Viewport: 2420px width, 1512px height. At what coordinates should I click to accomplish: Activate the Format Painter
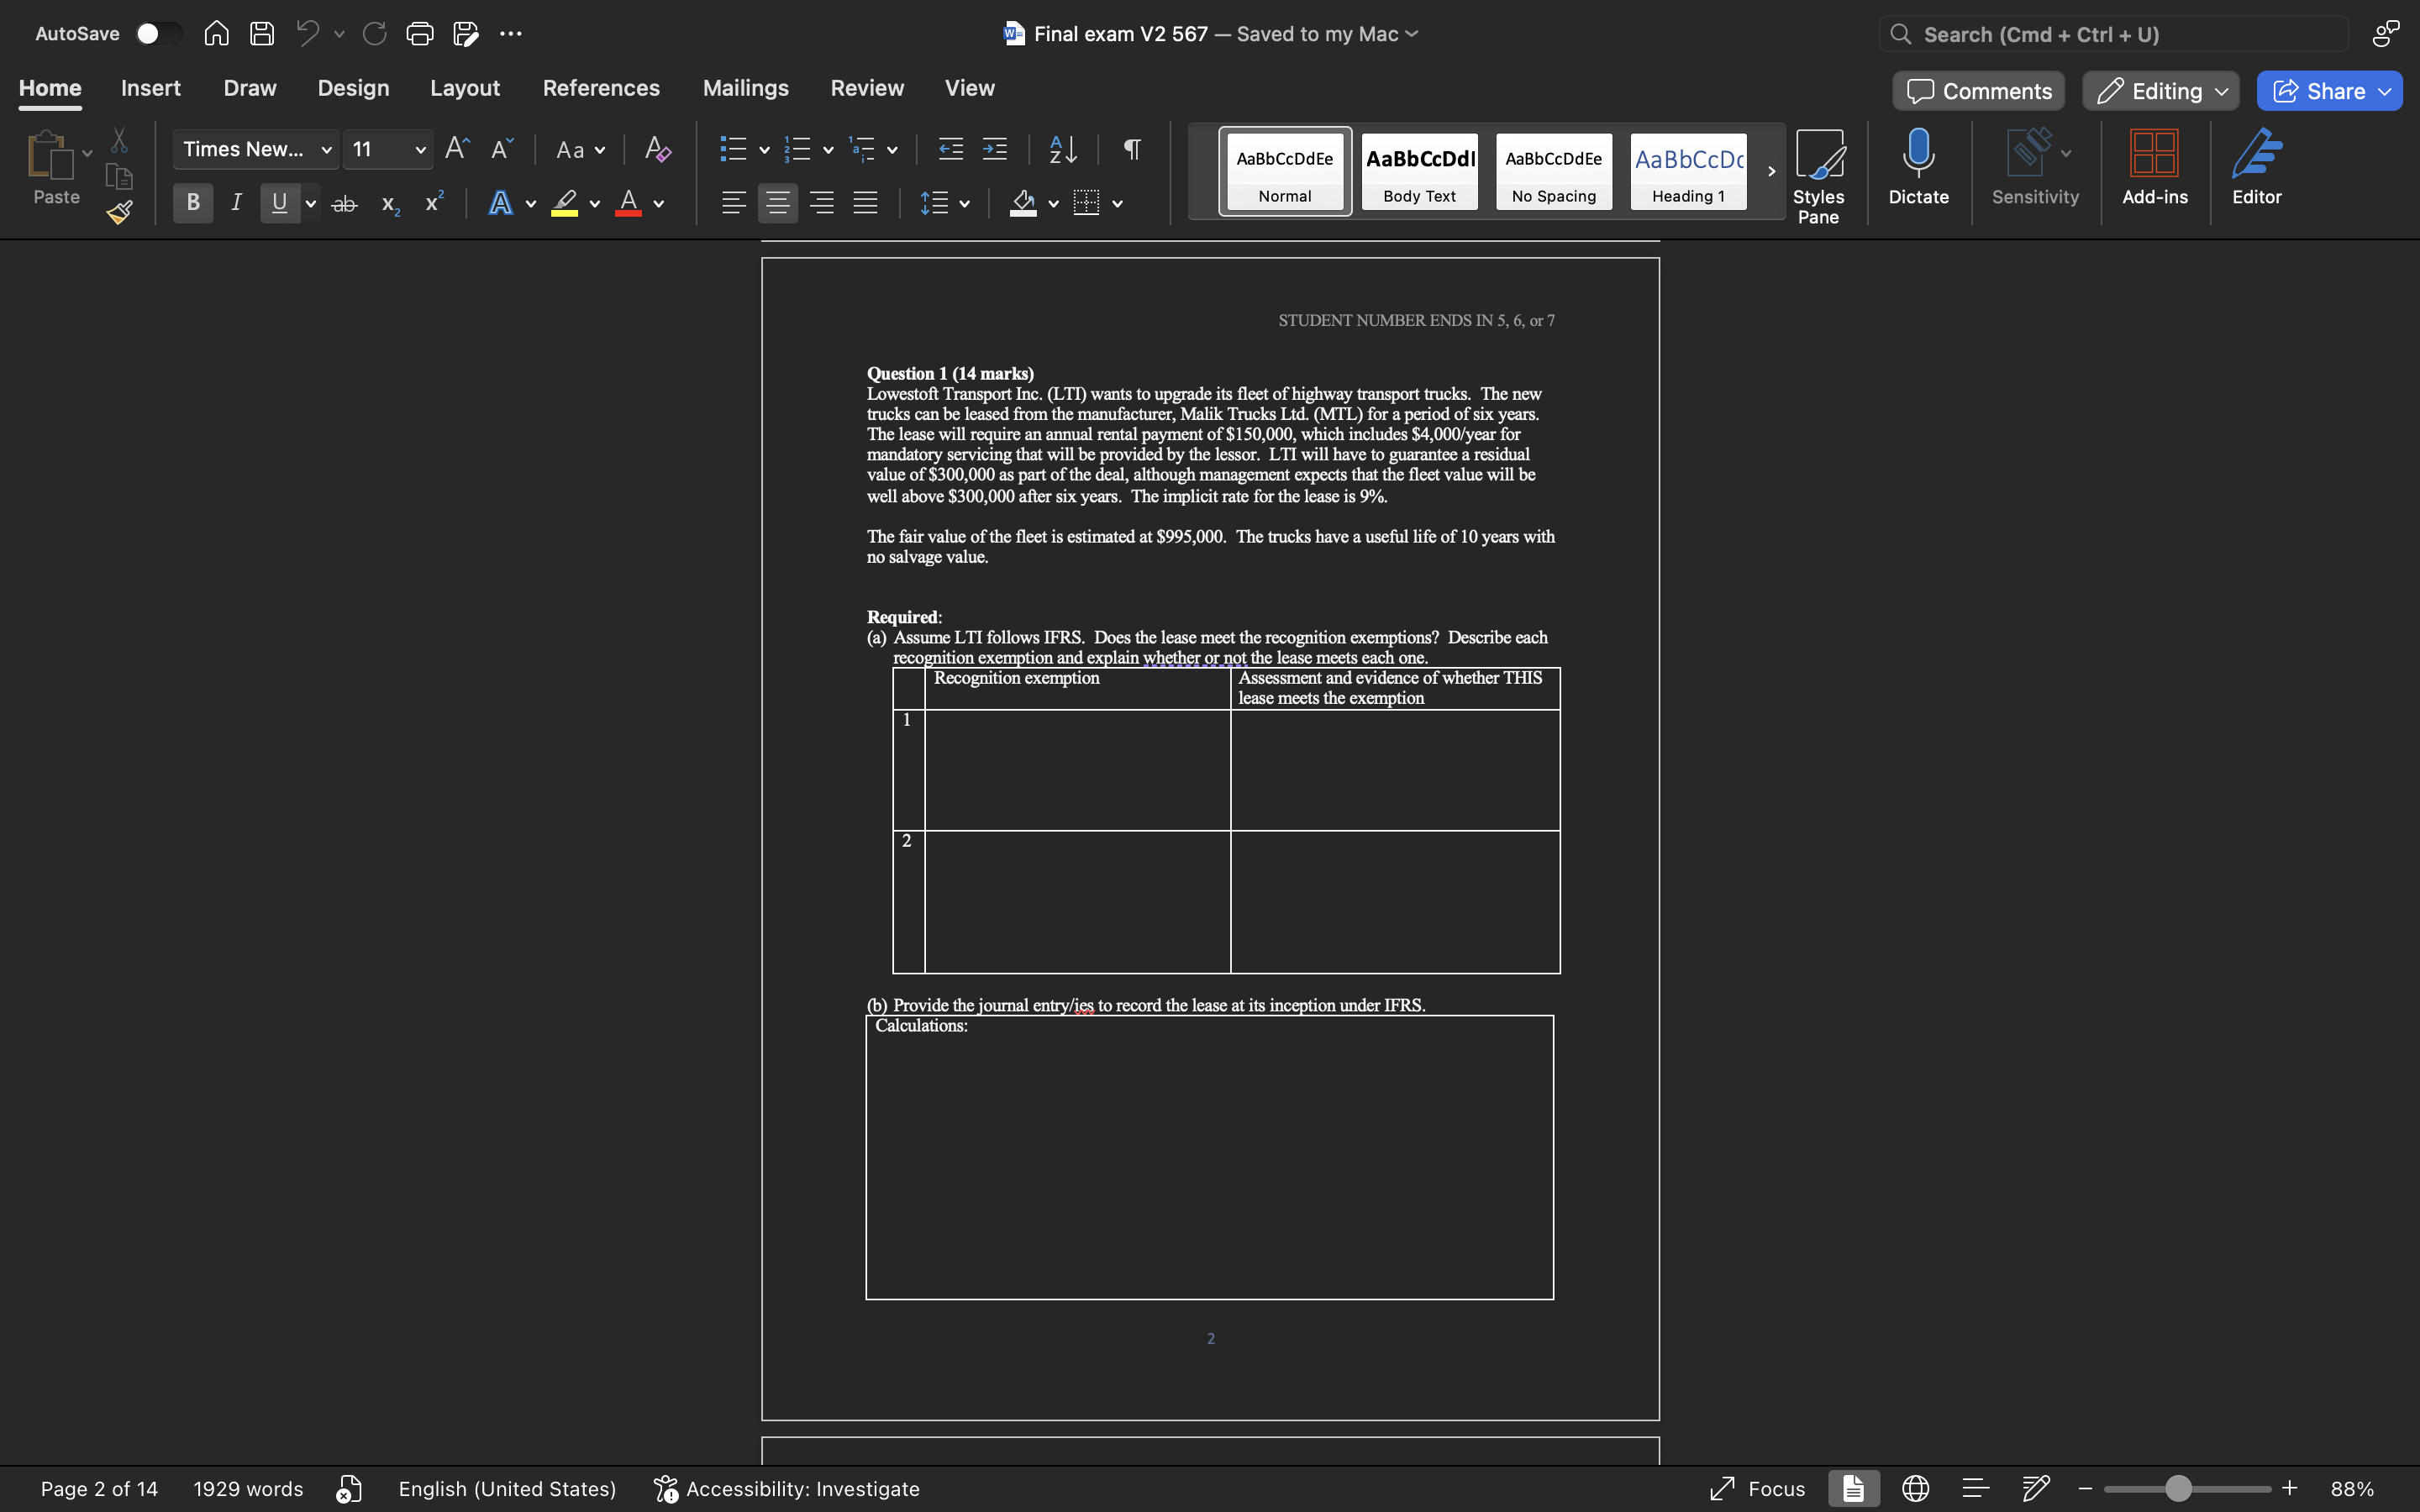(118, 212)
